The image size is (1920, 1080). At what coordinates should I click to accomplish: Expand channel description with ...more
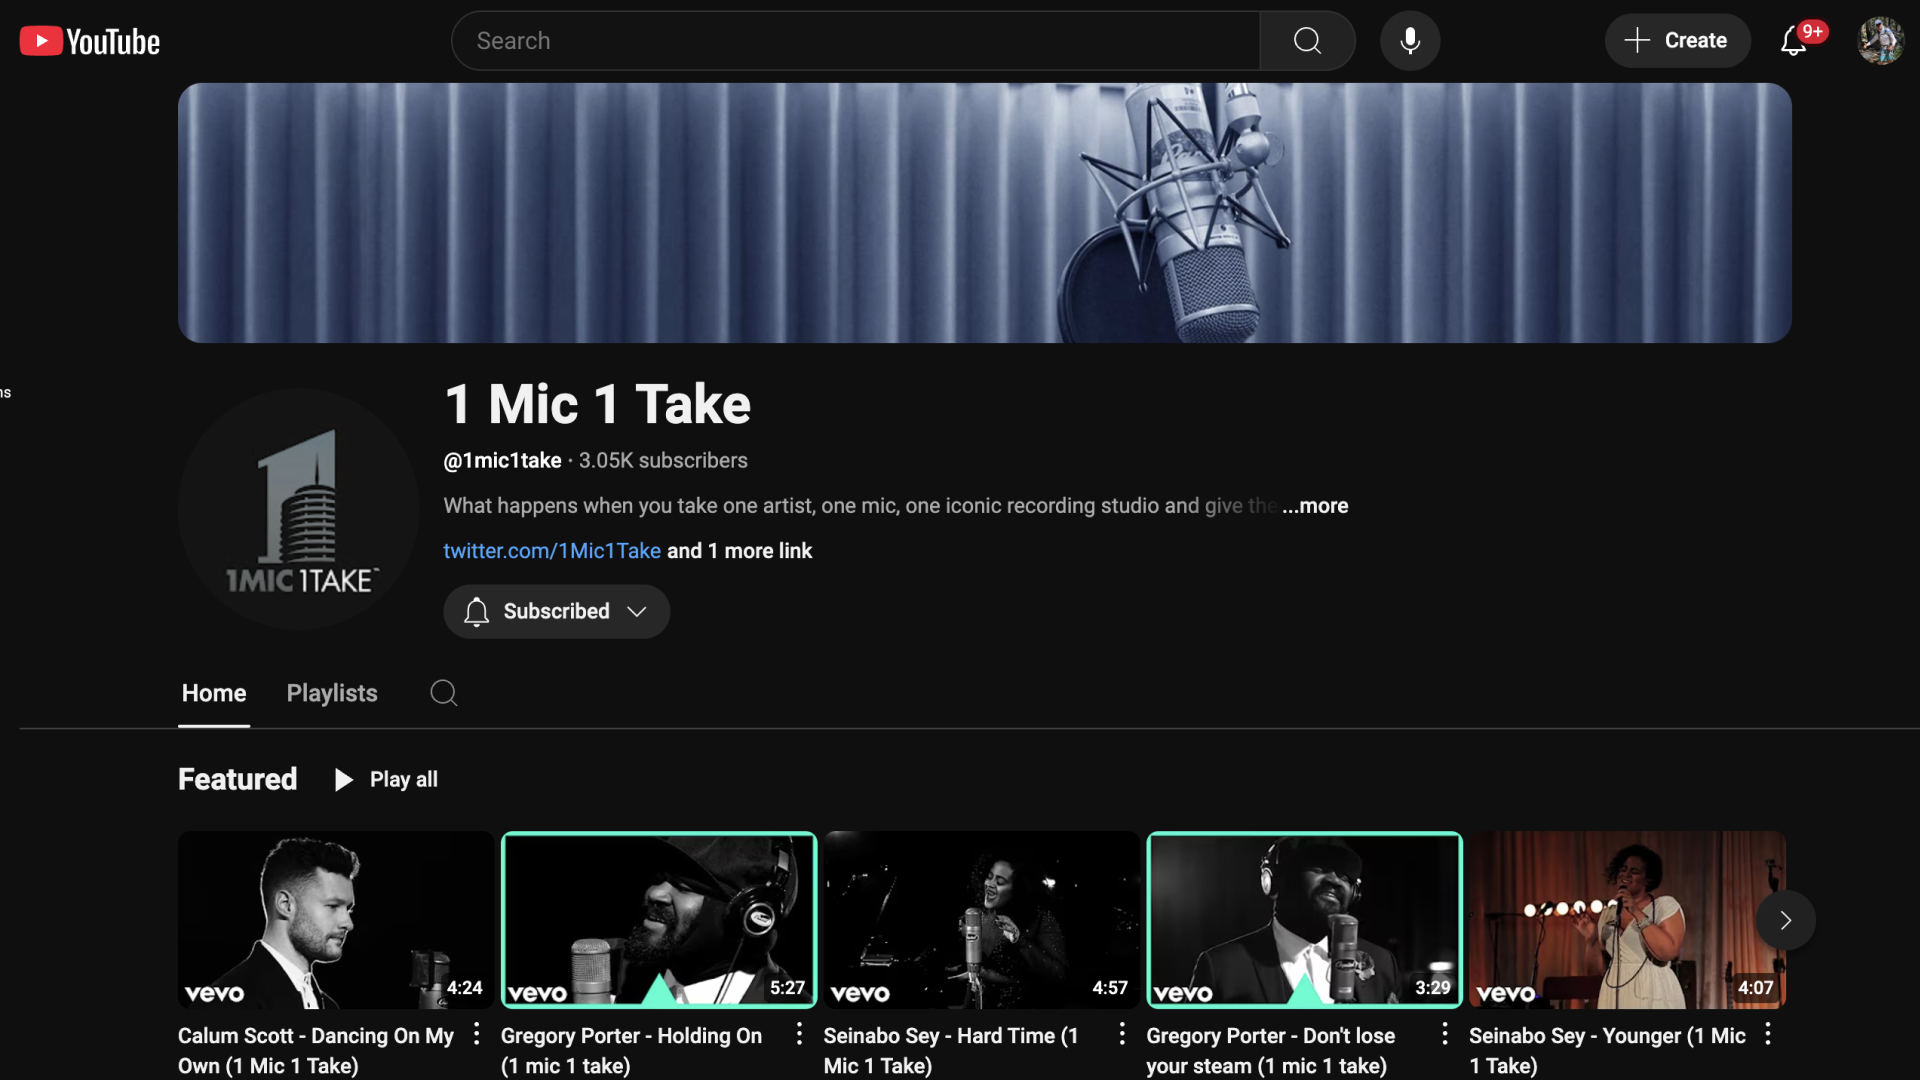tap(1315, 506)
